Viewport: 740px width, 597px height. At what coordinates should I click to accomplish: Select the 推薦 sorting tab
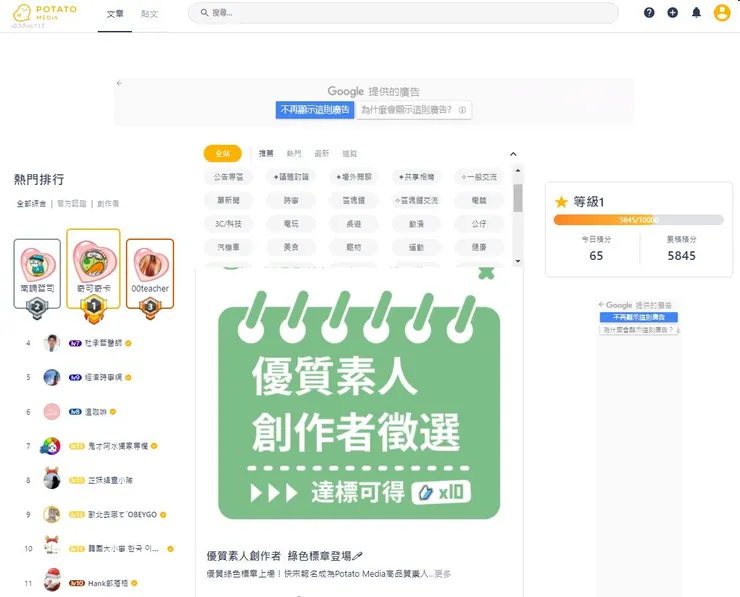266,153
